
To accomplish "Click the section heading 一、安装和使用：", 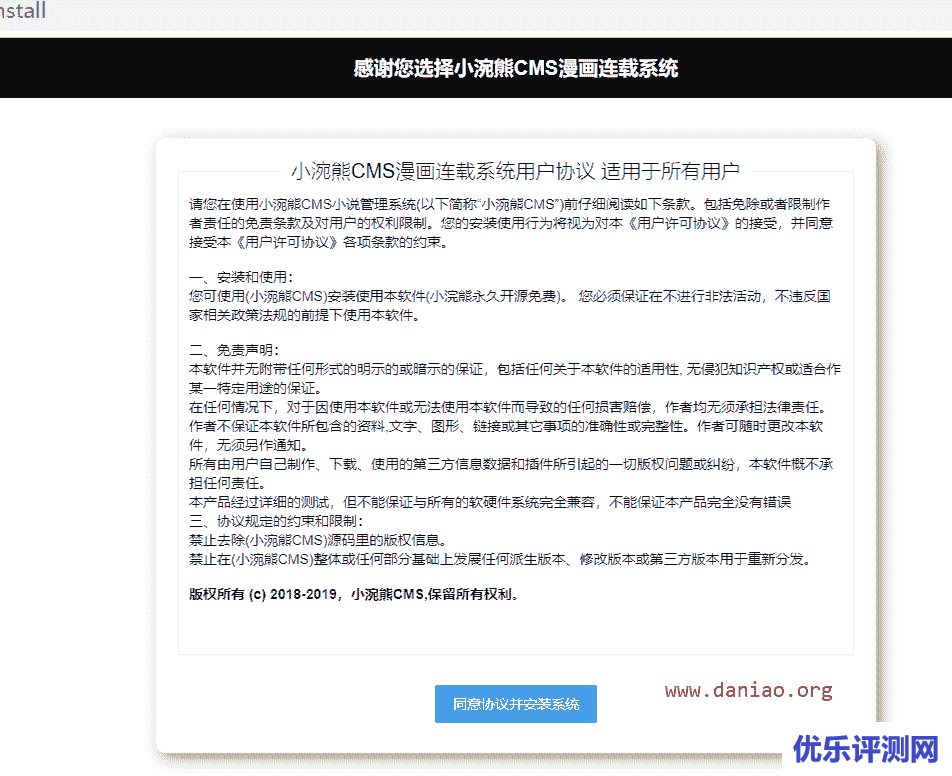I will [x=241, y=277].
